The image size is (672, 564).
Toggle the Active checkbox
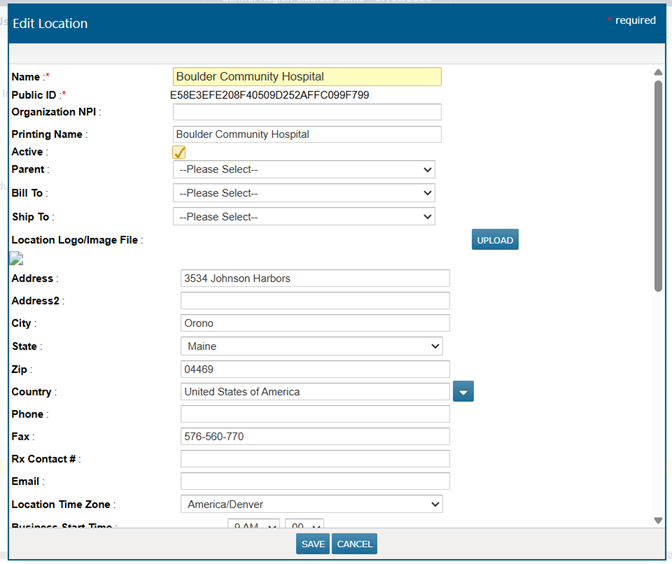(x=180, y=152)
